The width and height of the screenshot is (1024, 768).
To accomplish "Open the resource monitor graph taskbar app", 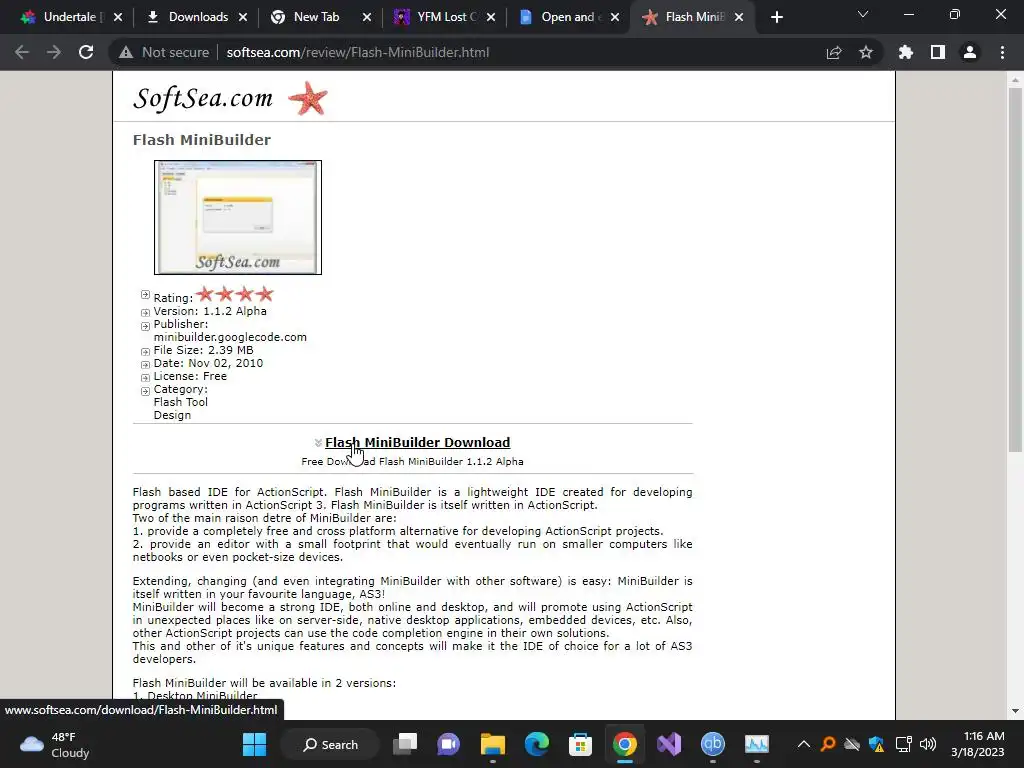I will coord(757,744).
